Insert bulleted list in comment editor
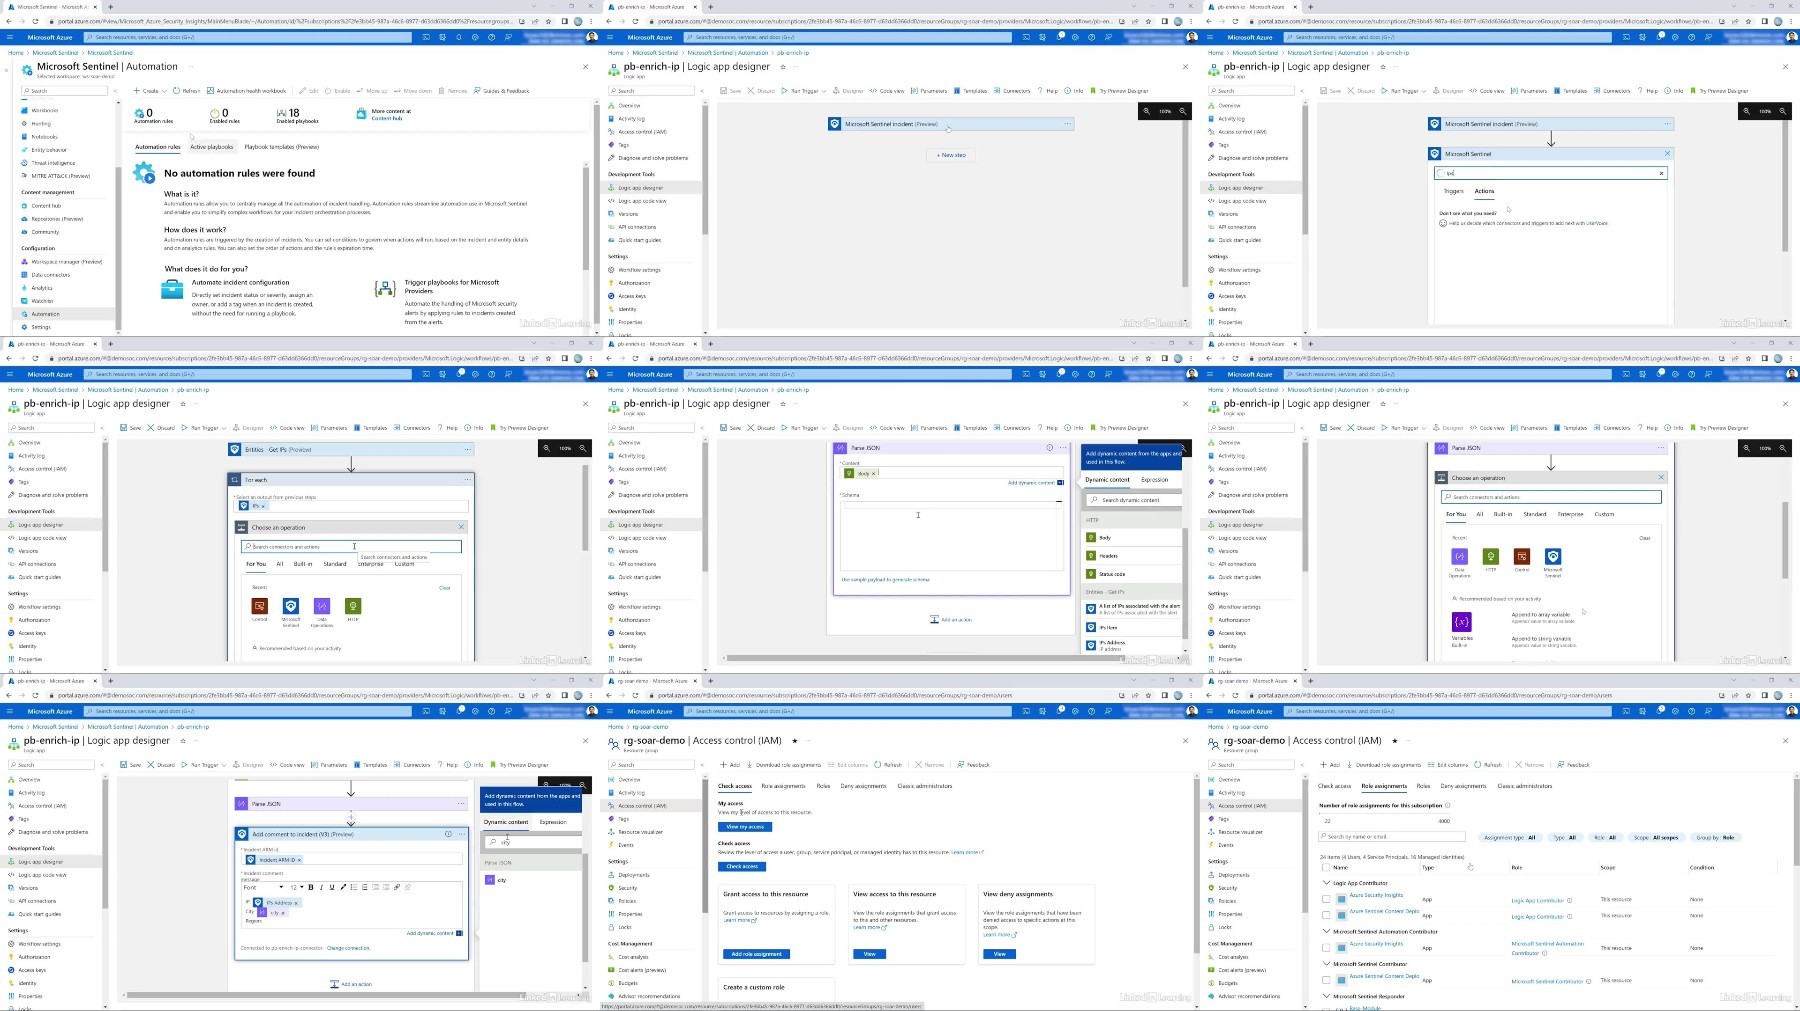Screen dimensions: 1800x1011 [x=354, y=887]
